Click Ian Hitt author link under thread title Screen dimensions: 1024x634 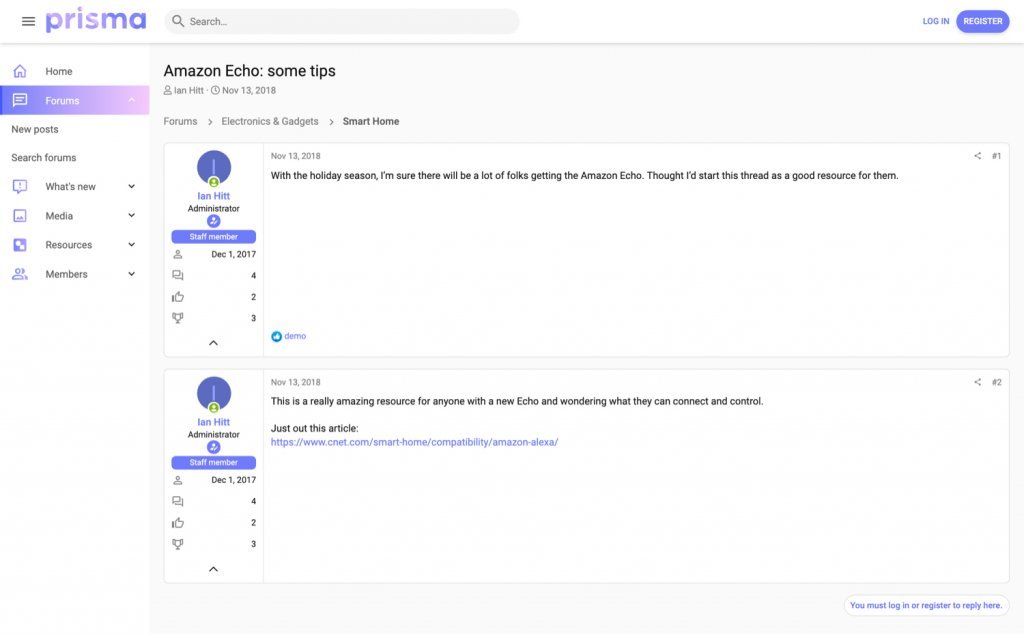tap(189, 91)
